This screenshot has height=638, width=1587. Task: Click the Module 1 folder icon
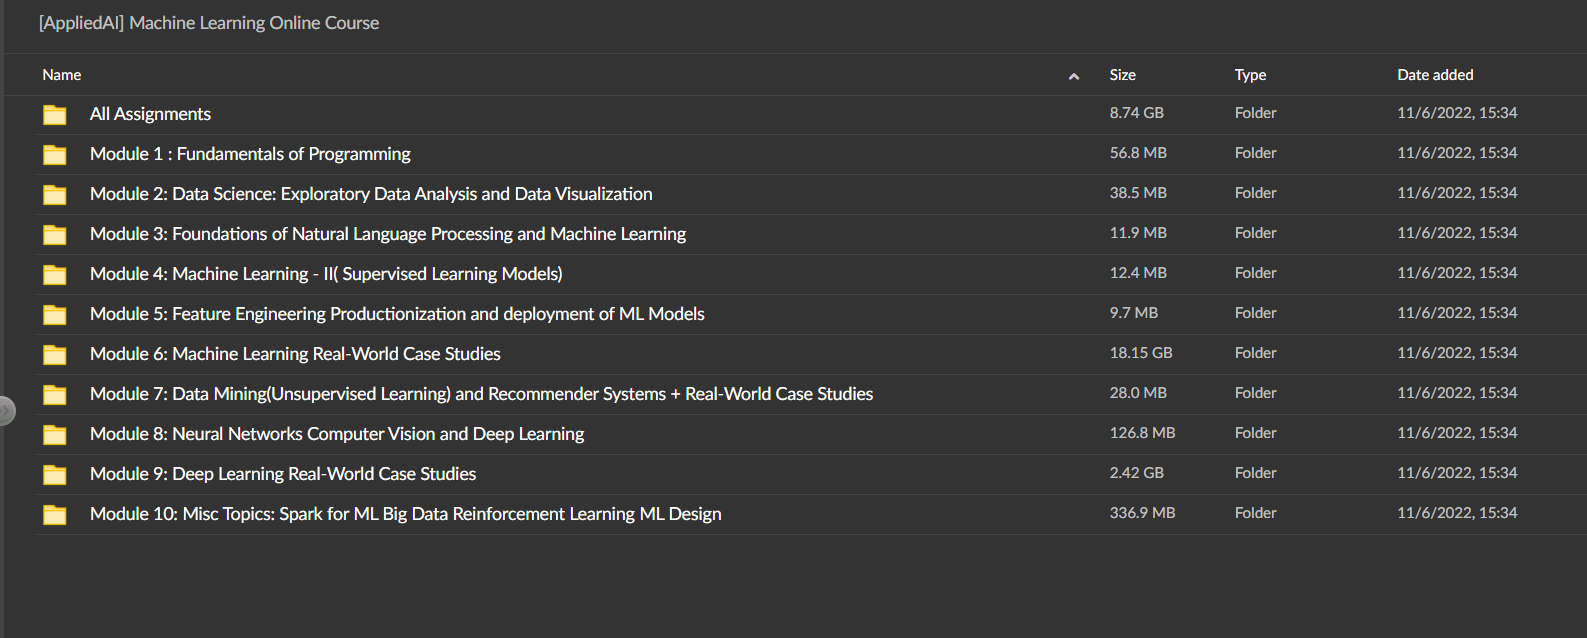click(55, 155)
